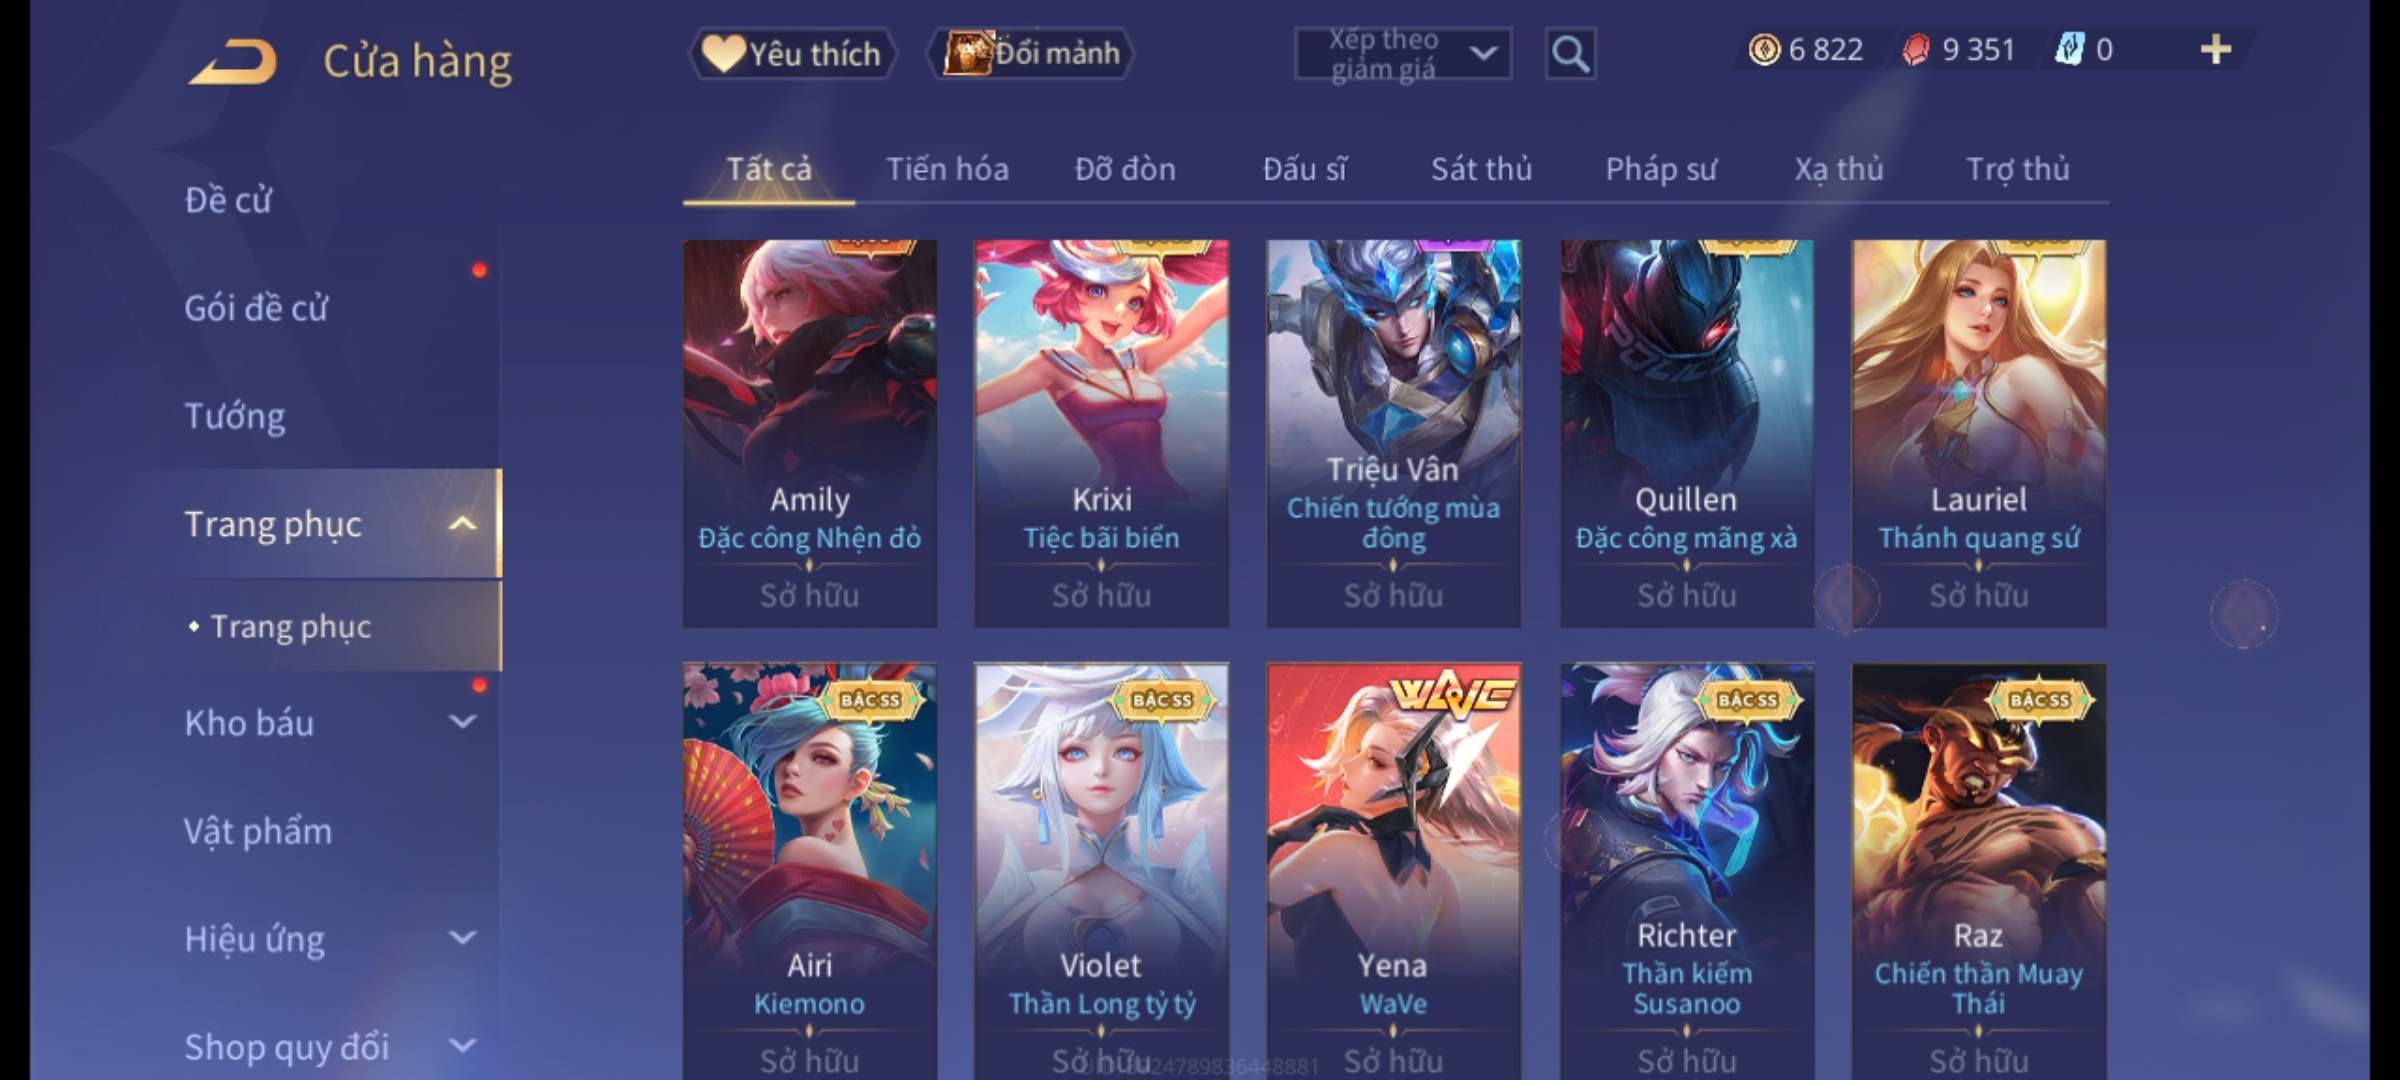
Task: Open the Xếp theo giảm giá sort dropdown
Action: (x=1403, y=54)
